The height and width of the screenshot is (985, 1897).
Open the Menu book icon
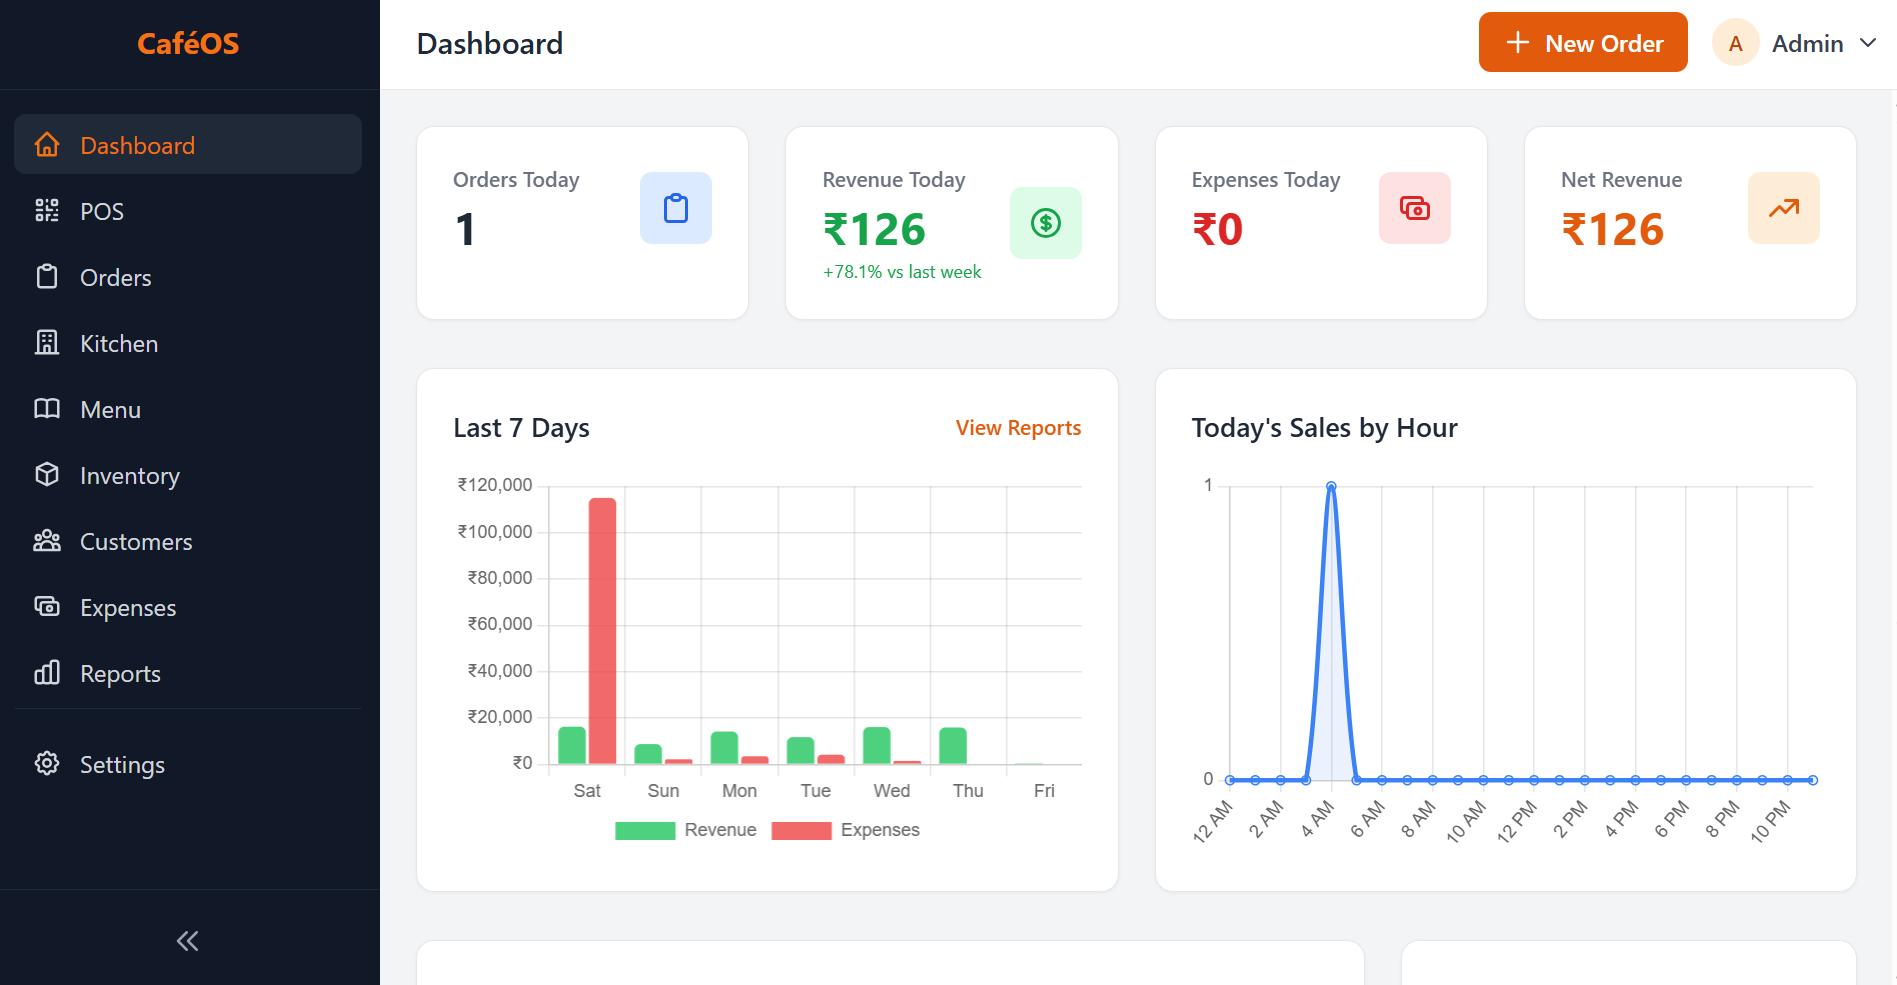point(47,408)
